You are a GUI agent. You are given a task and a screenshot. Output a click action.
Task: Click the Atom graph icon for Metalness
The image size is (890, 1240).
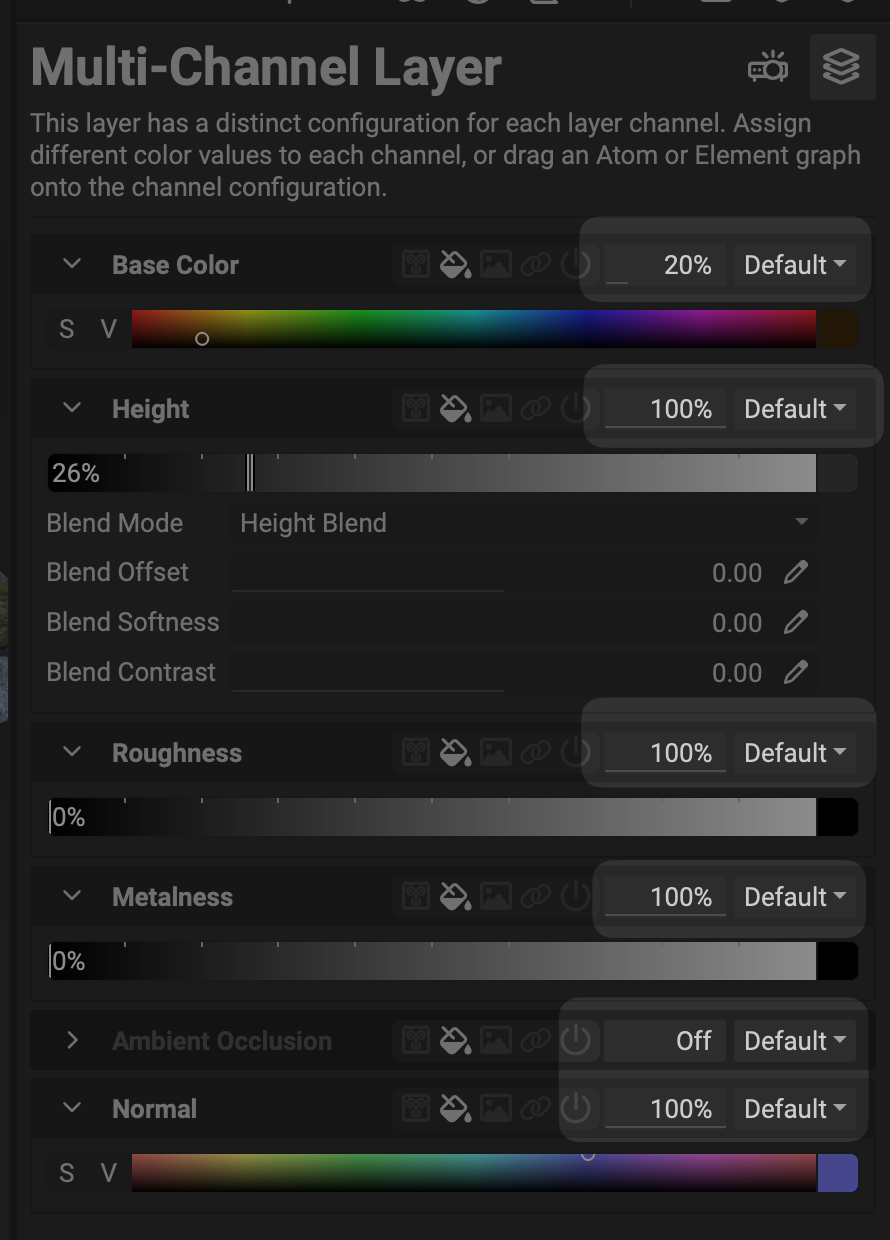coord(416,897)
